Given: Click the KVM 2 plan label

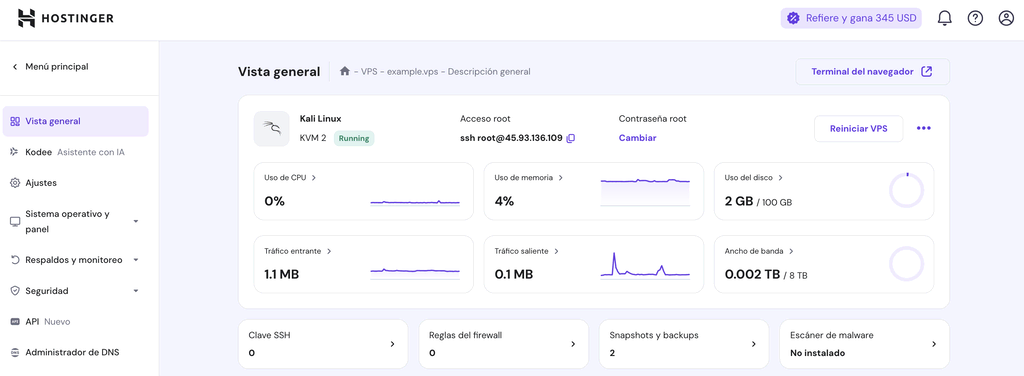Looking at the screenshot, I should (x=313, y=138).
